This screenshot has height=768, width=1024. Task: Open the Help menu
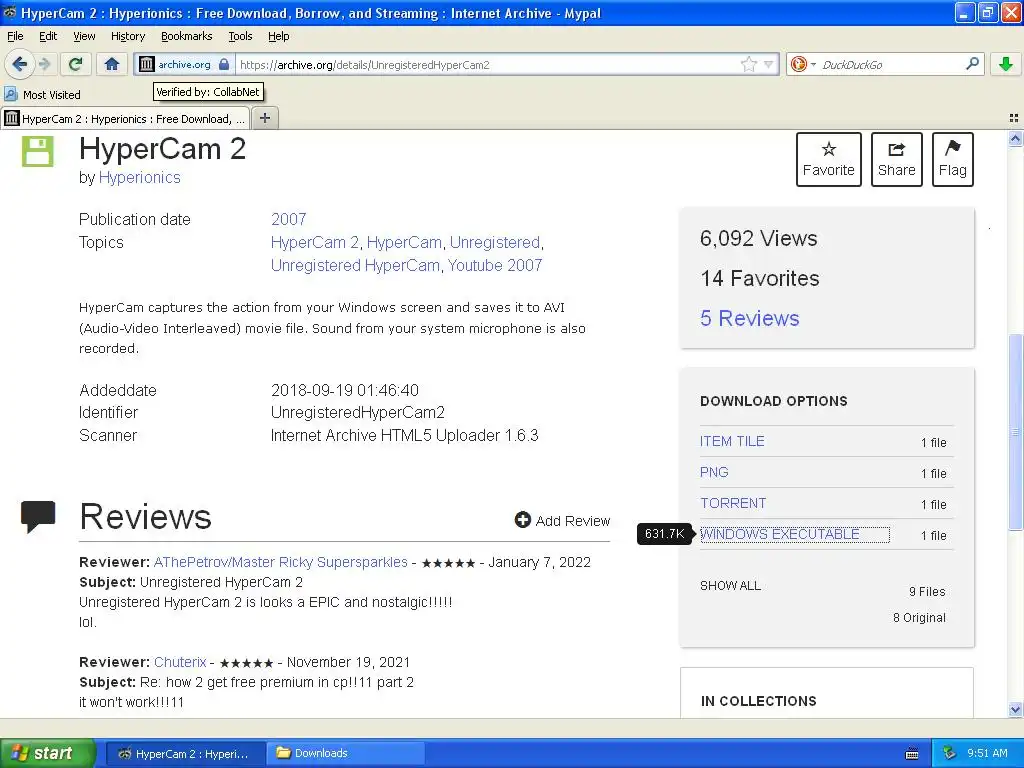(278, 36)
